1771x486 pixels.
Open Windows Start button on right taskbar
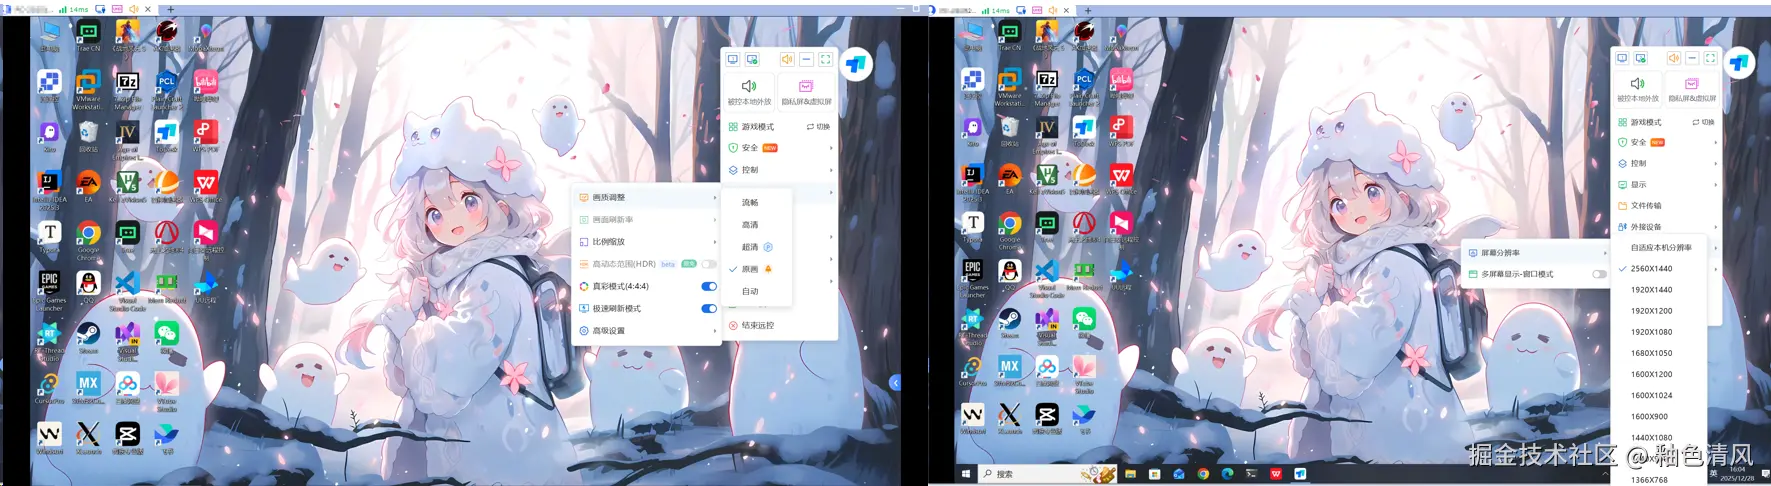966,474
